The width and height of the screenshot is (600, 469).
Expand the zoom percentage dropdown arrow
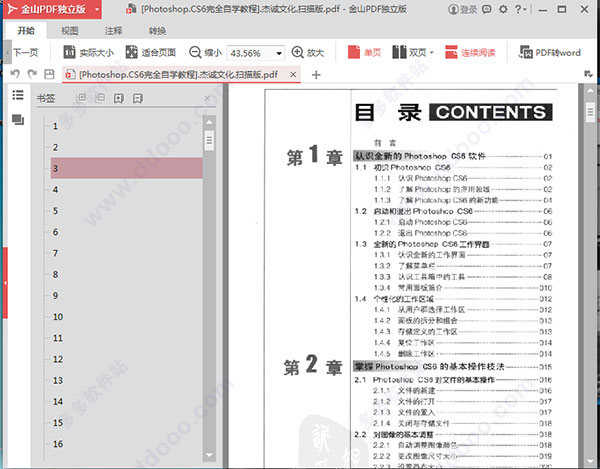click(x=279, y=53)
